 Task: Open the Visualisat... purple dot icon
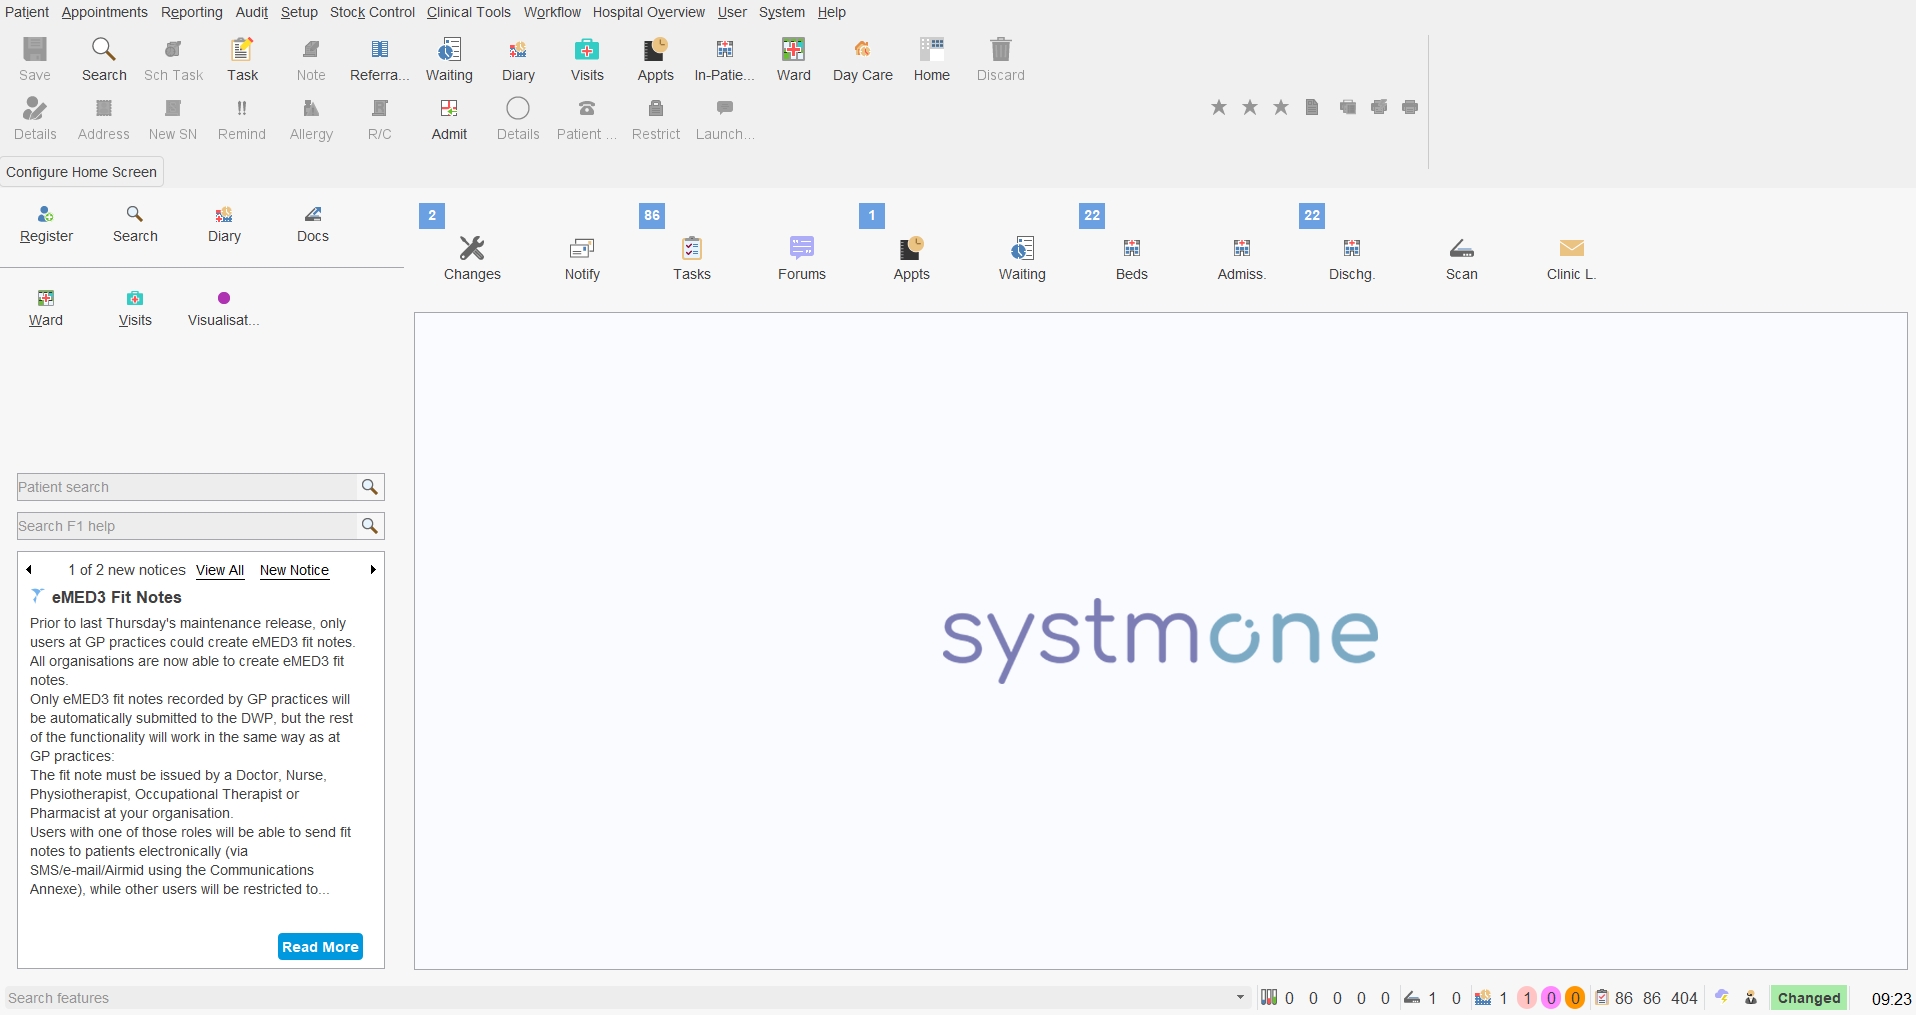point(224,308)
